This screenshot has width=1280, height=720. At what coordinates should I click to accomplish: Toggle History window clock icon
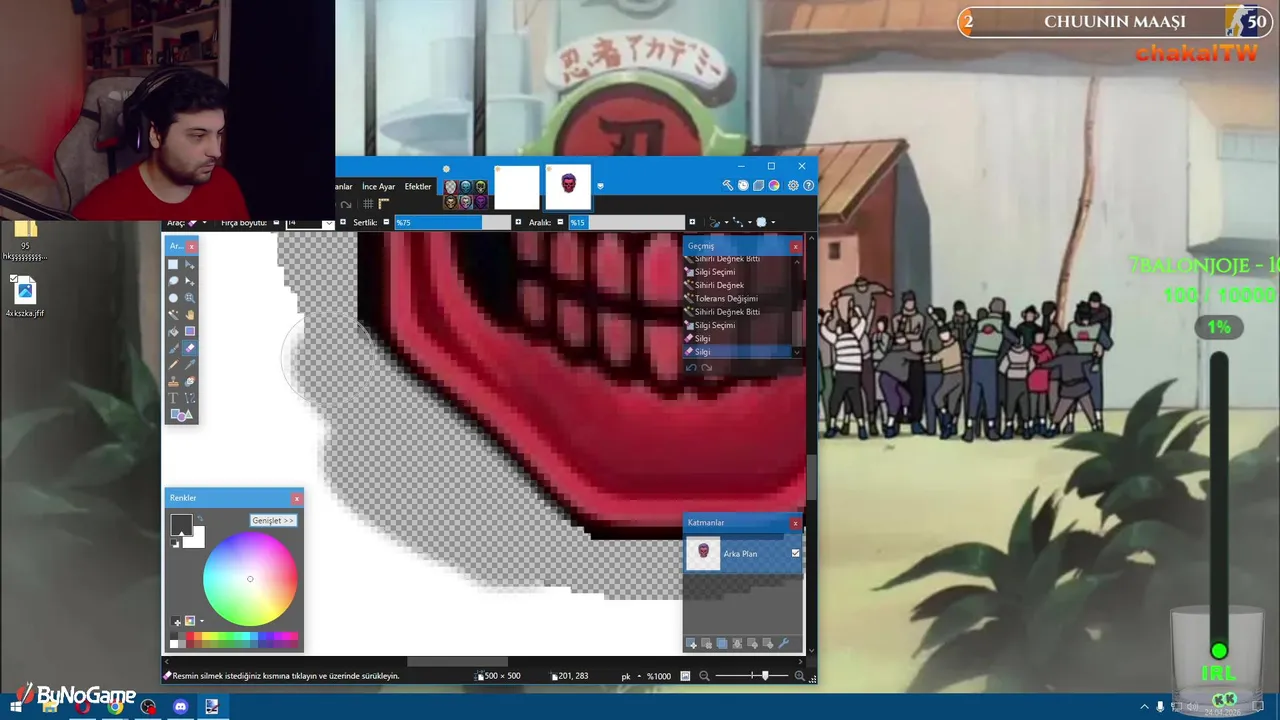point(743,186)
